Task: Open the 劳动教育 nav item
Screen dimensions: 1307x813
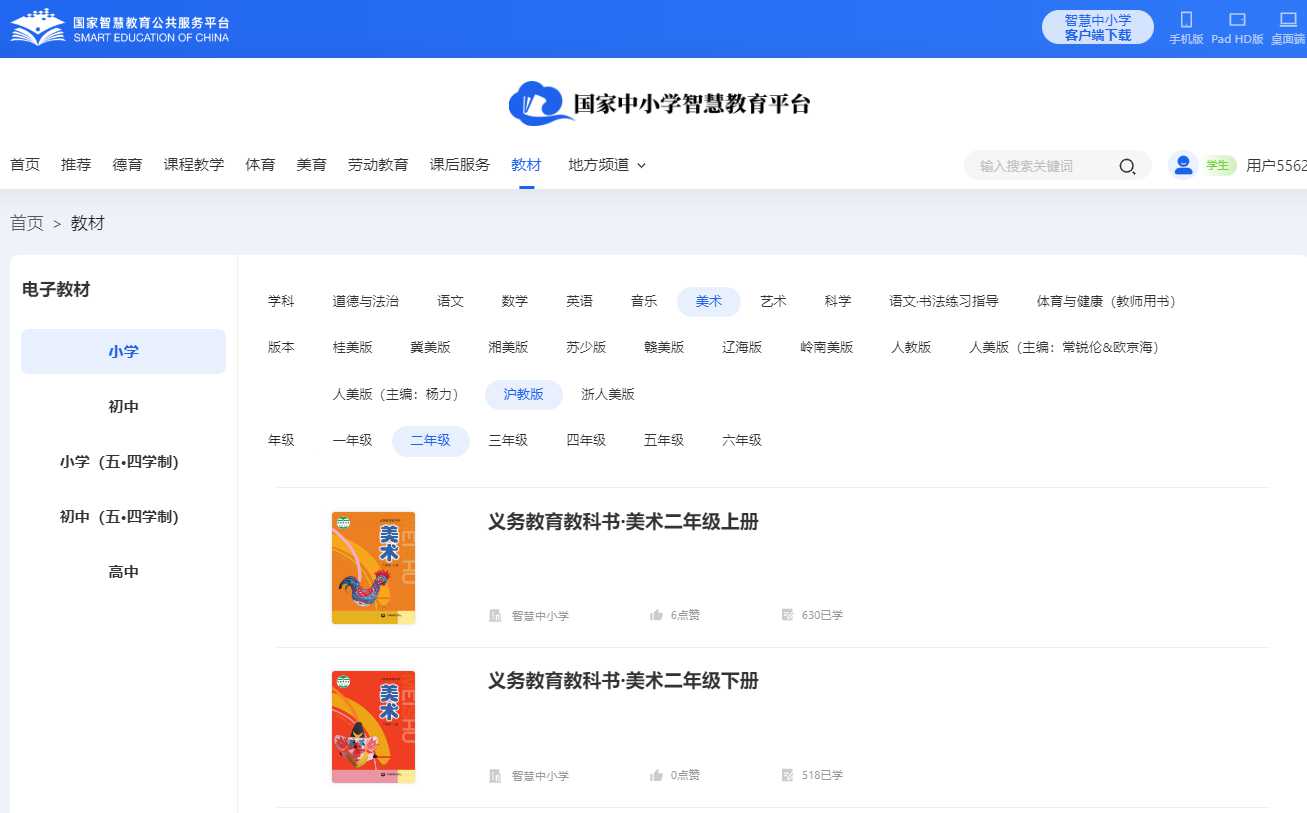Action: point(378,165)
